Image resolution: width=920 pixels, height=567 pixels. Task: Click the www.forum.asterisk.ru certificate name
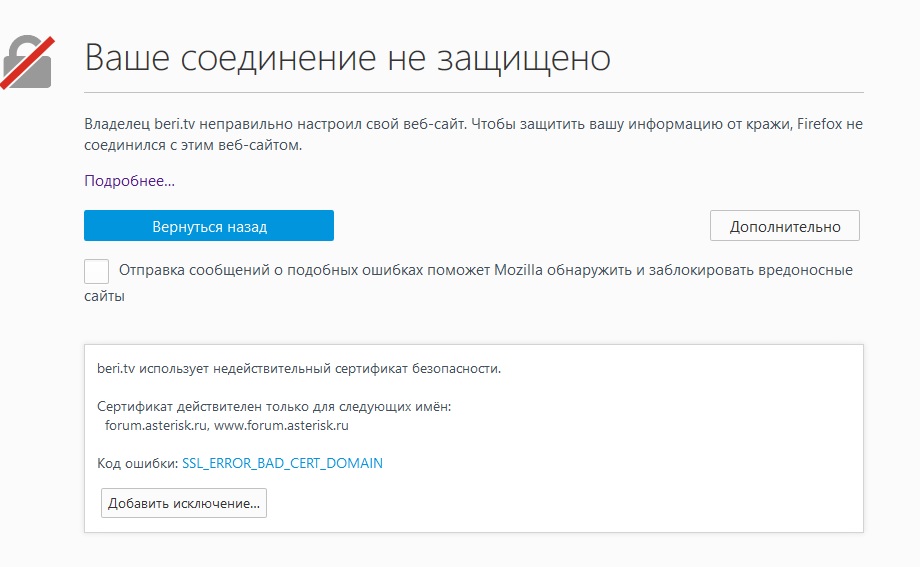click(x=281, y=425)
